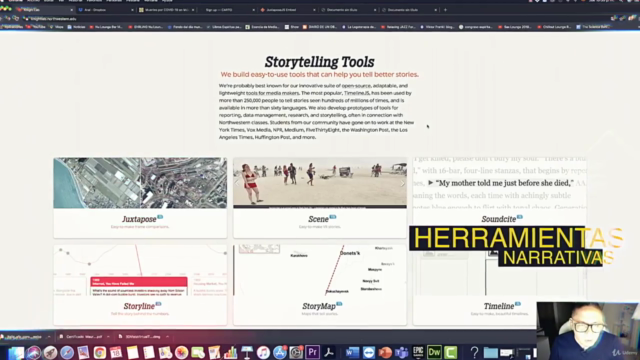The image size is (640, 360).
Task: Switch to Sign up CARTO tab
Action: [227, 10]
